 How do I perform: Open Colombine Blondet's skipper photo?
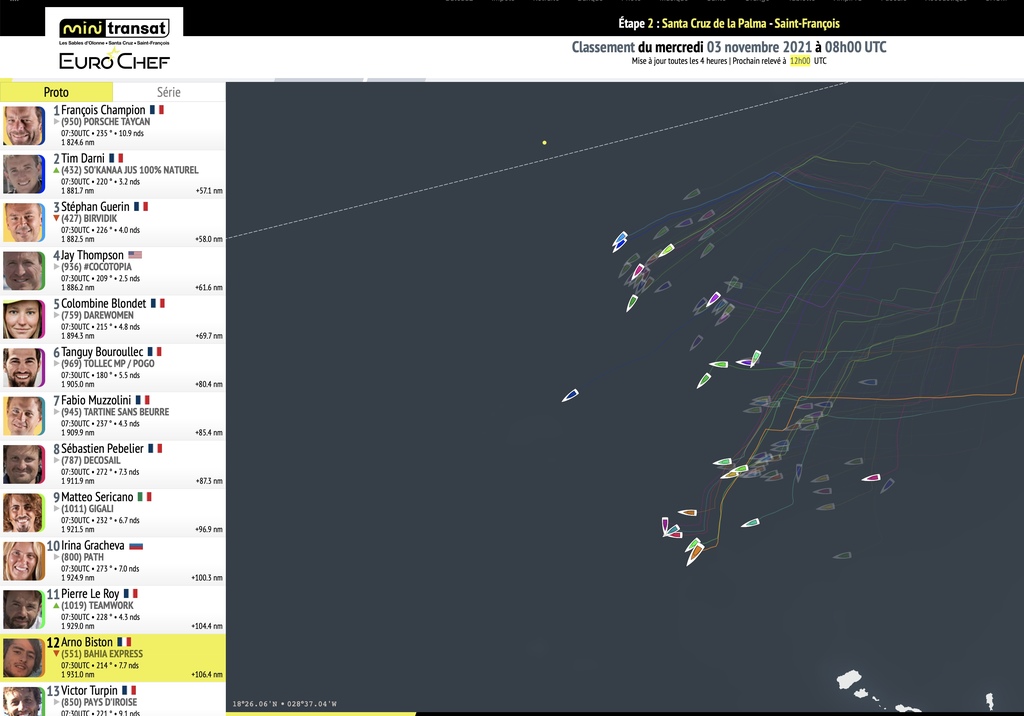(x=24, y=319)
